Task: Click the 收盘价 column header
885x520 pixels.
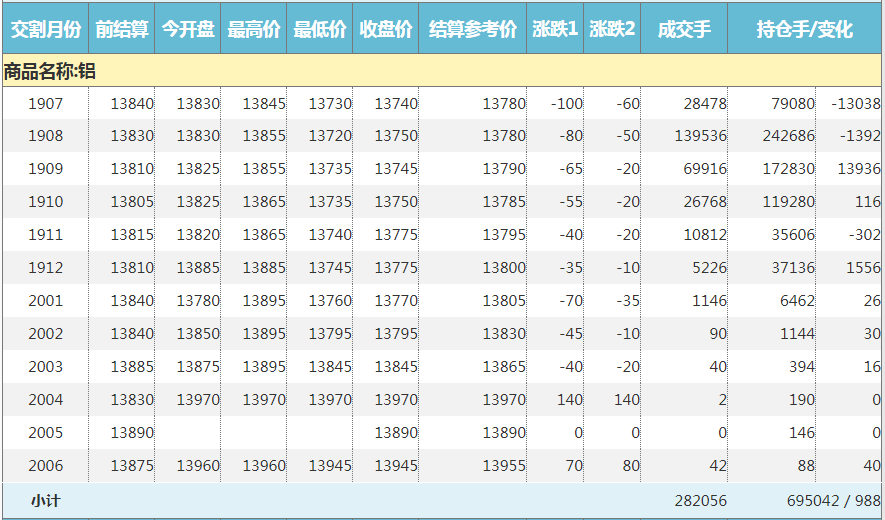Action: tap(386, 29)
